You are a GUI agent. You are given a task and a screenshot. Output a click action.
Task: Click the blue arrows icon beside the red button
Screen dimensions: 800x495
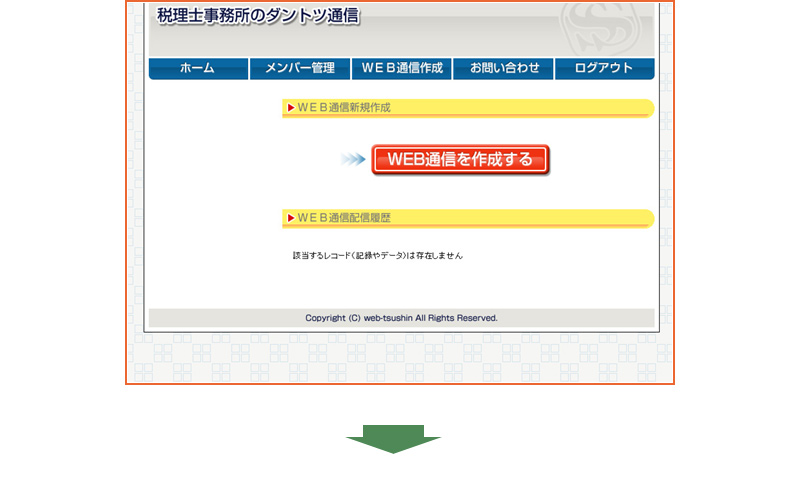click(353, 160)
